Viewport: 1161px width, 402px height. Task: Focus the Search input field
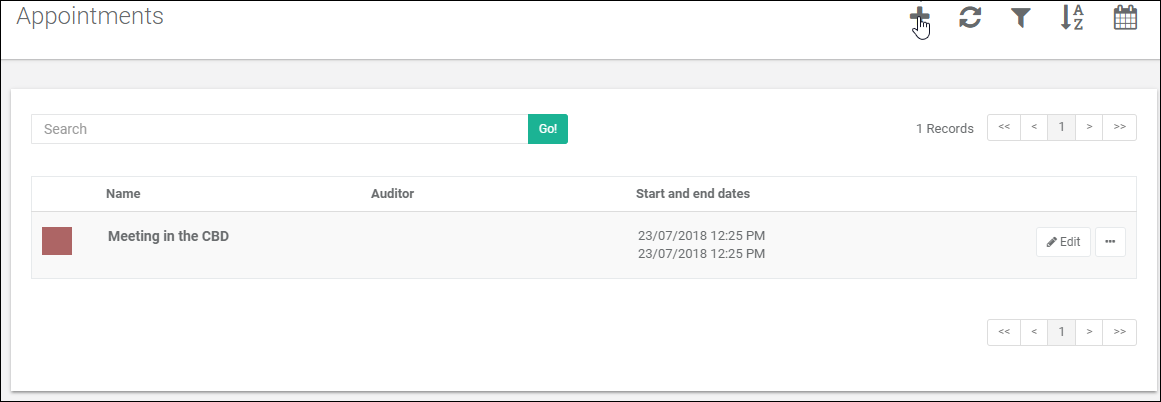[280, 129]
